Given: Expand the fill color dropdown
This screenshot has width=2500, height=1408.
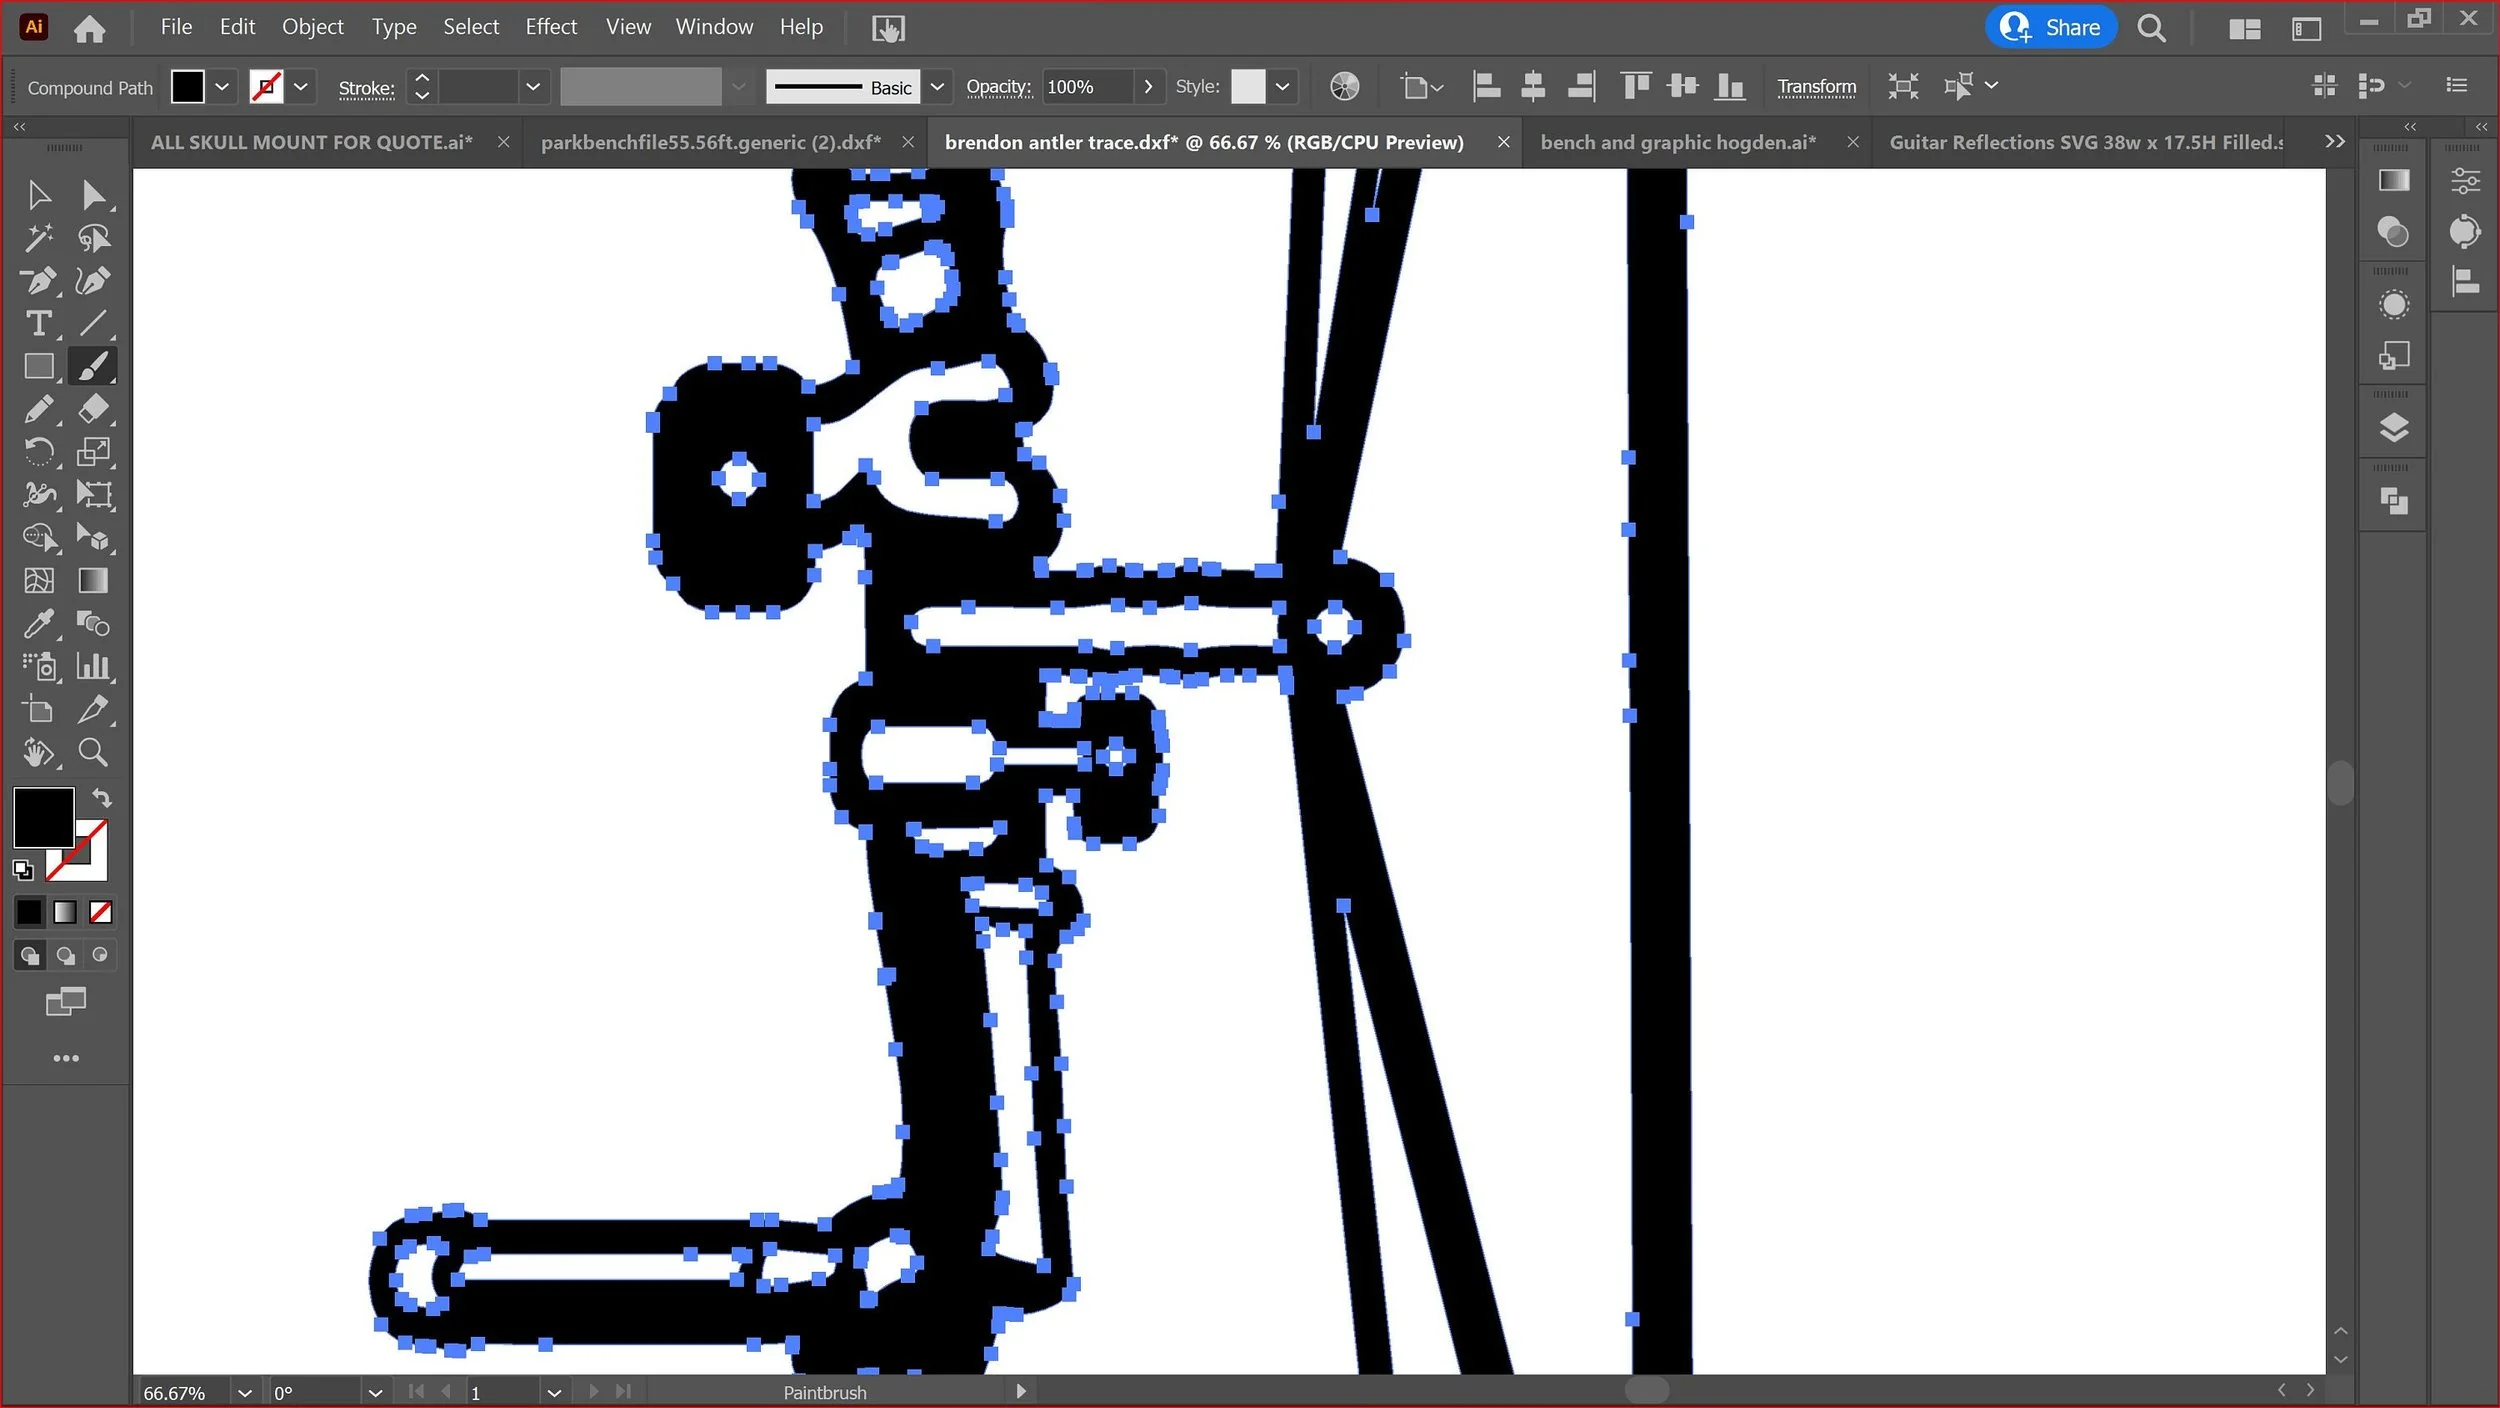Looking at the screenshot, I should (x=222, y=87).
